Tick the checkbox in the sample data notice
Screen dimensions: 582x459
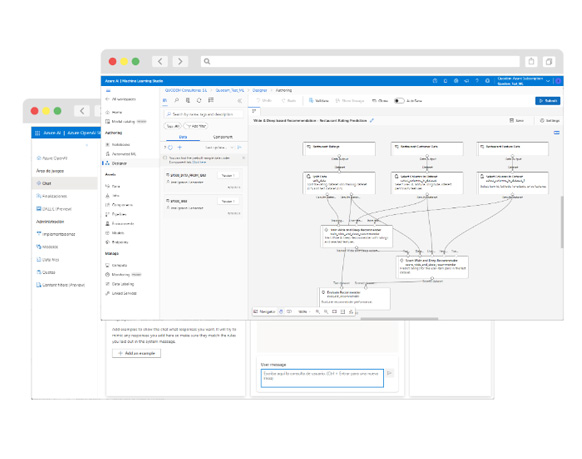point(165,158)
